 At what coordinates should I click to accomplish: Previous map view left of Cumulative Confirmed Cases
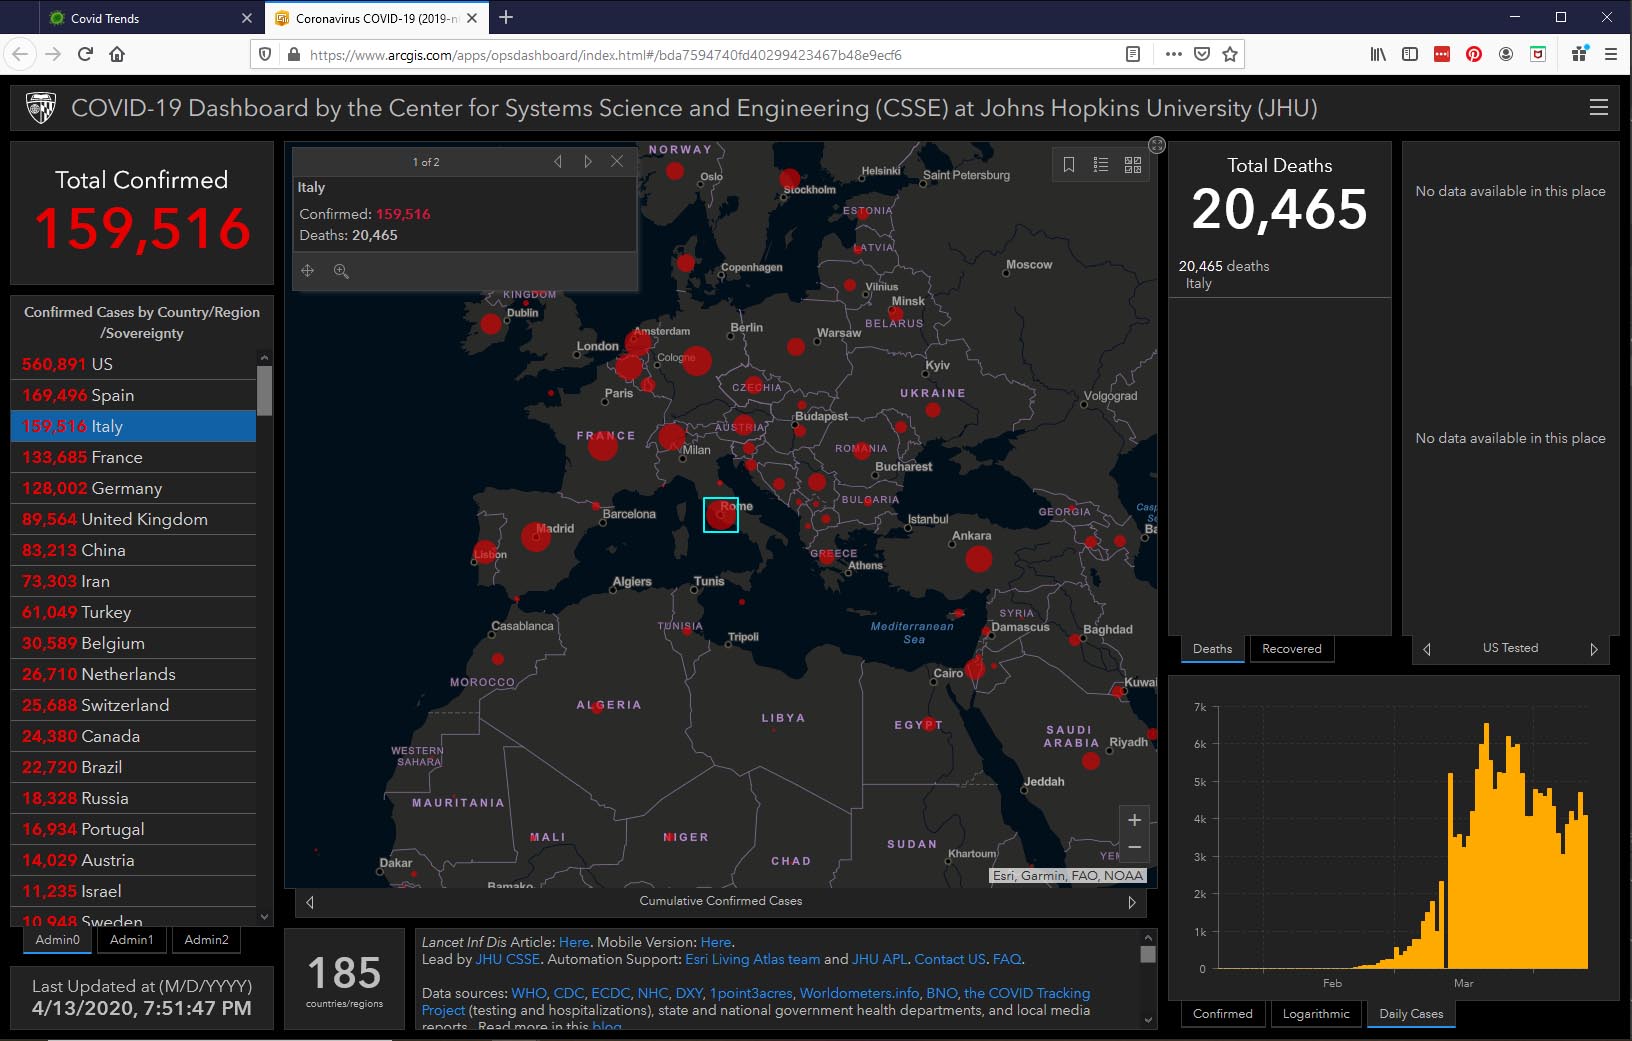[310, 902]
